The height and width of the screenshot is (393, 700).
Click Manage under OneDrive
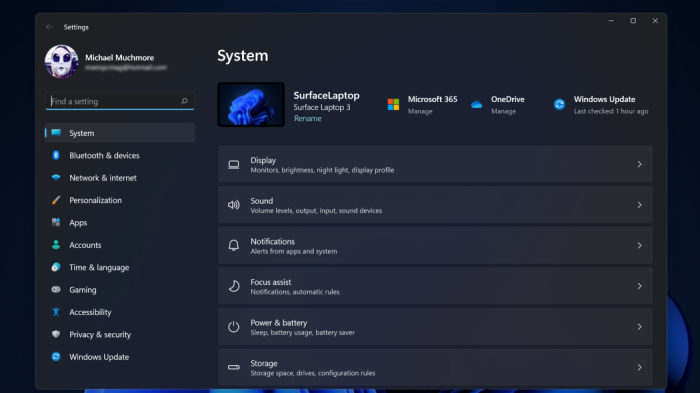click(504, 111)
